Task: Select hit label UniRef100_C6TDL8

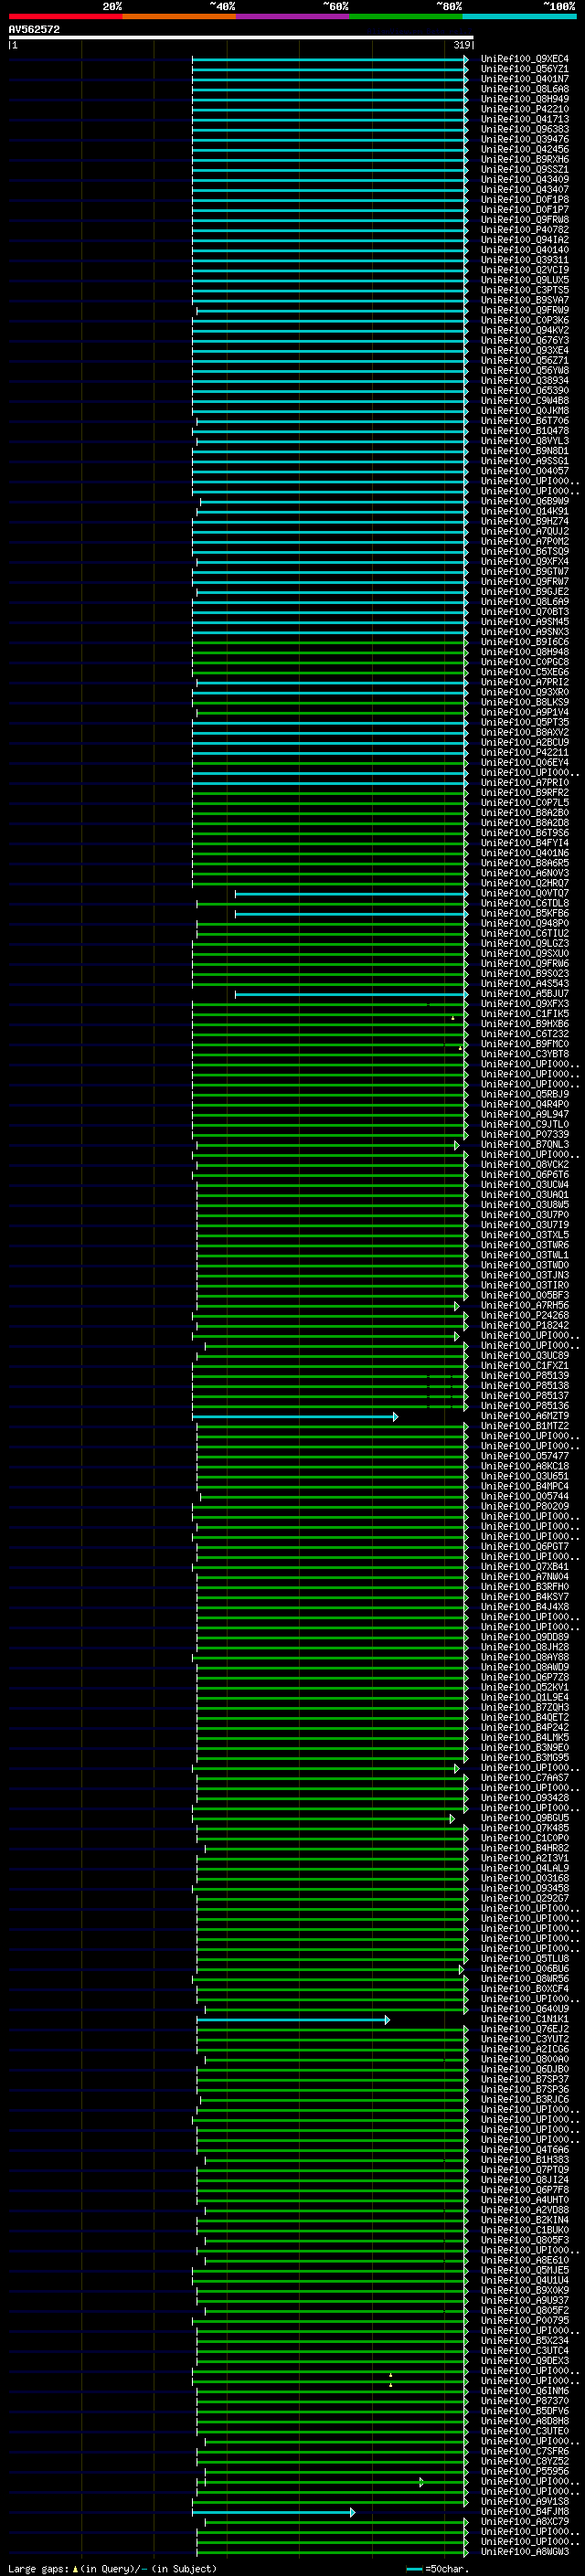Action: [x=525, y=903]
